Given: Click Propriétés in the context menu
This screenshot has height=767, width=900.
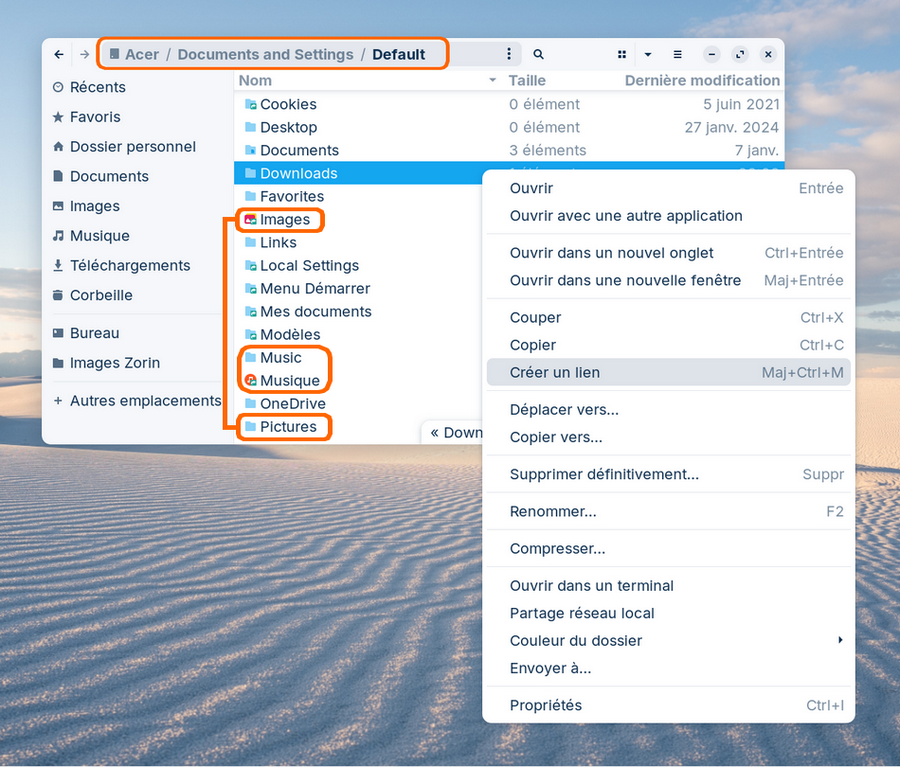Looking at the screenshot, I should (x=546, y=705).
